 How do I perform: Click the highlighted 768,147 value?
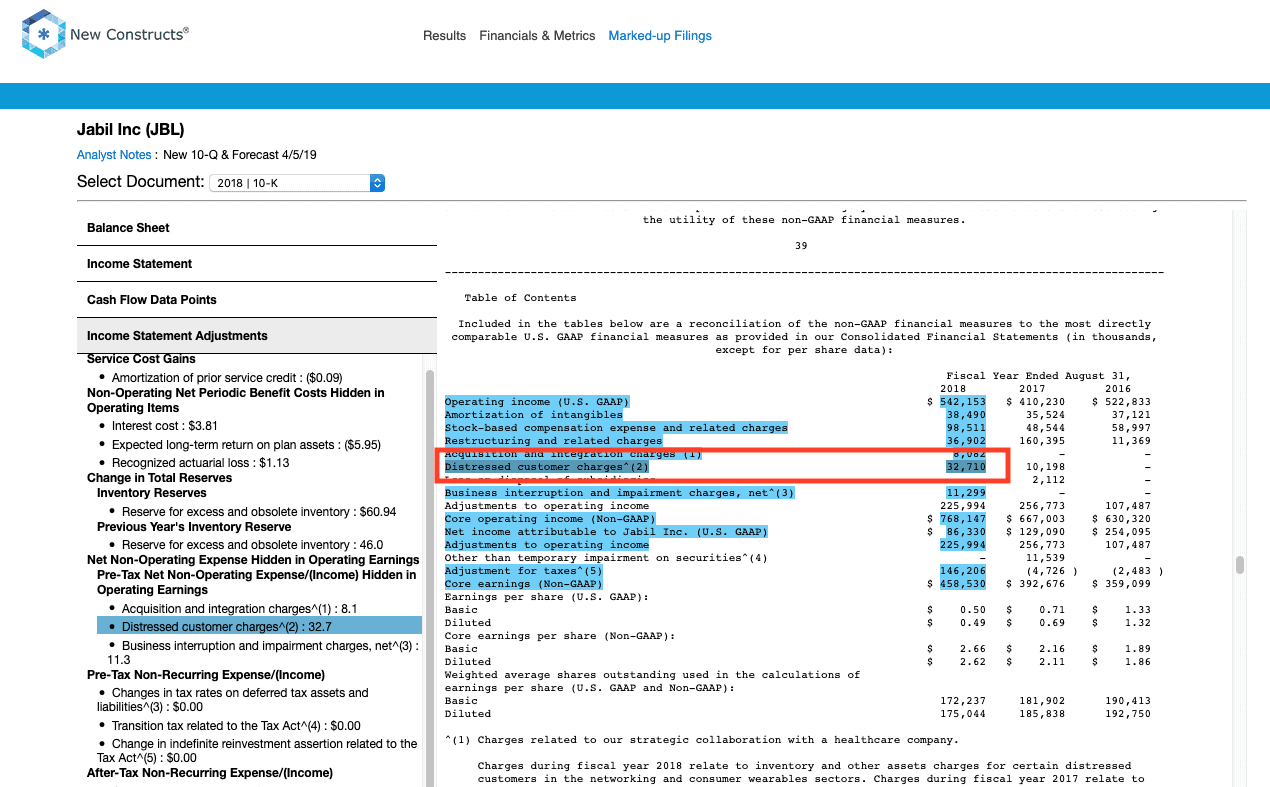(x=963, y=519)
